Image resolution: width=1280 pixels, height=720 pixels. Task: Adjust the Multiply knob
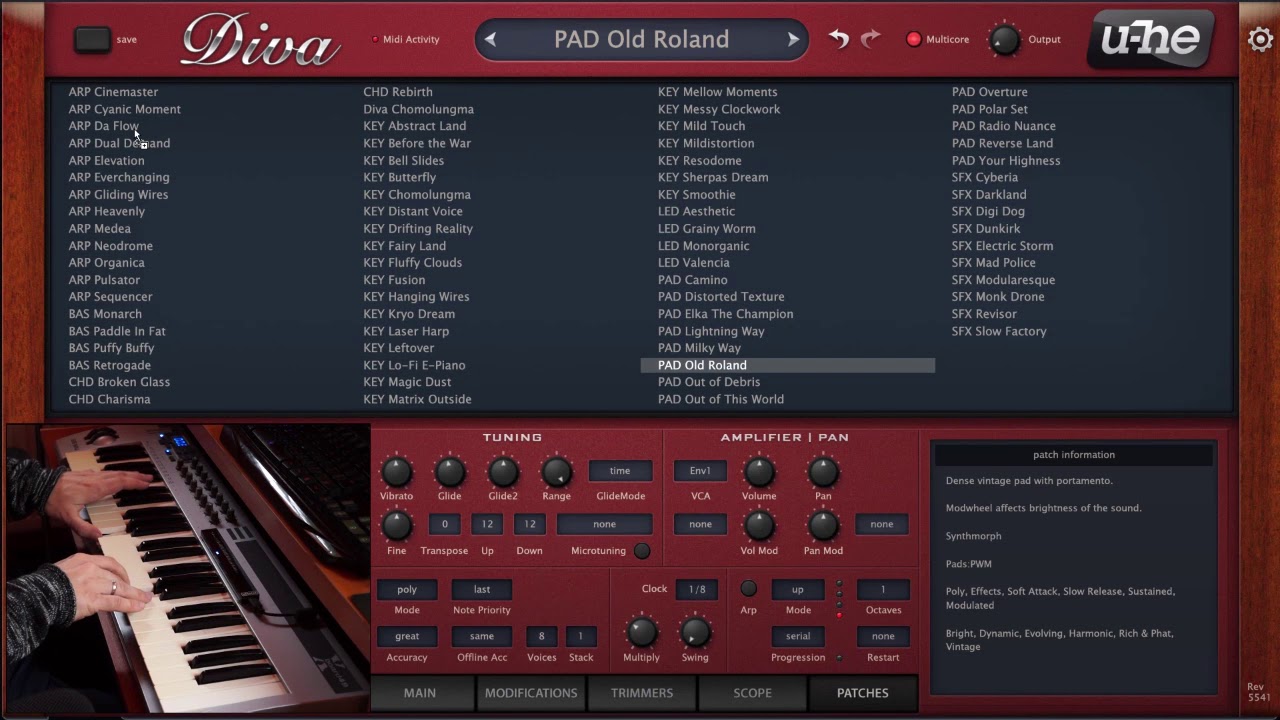click(x=641, y=632)
